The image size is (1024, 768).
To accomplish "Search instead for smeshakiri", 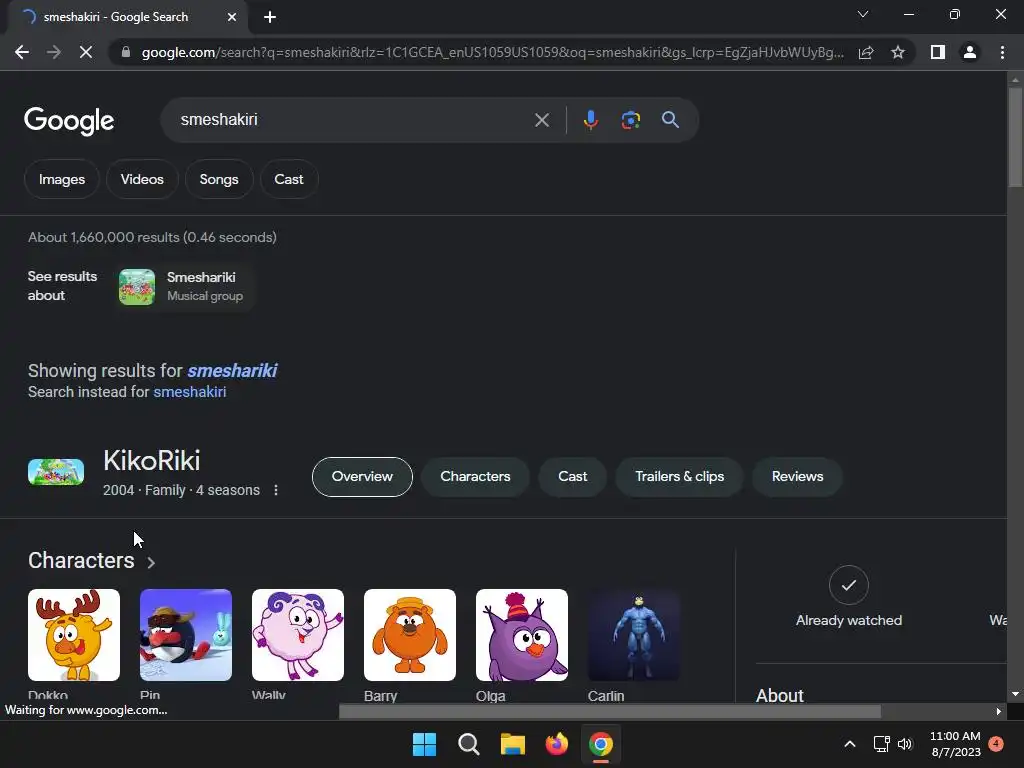I will (189, 392).
